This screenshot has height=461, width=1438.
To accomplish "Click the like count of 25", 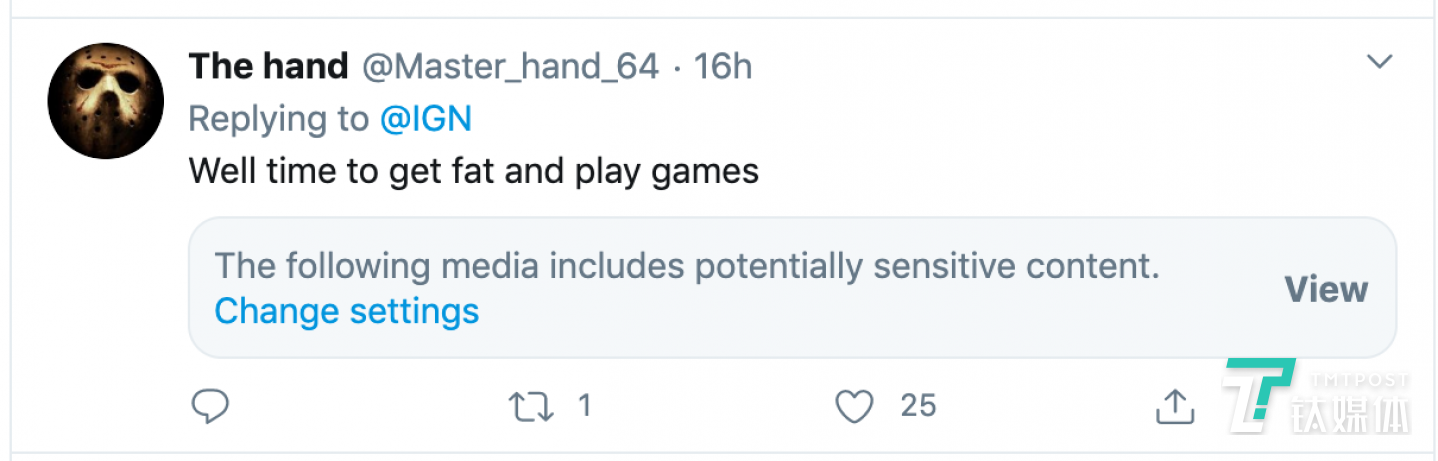I will (918, 405).
